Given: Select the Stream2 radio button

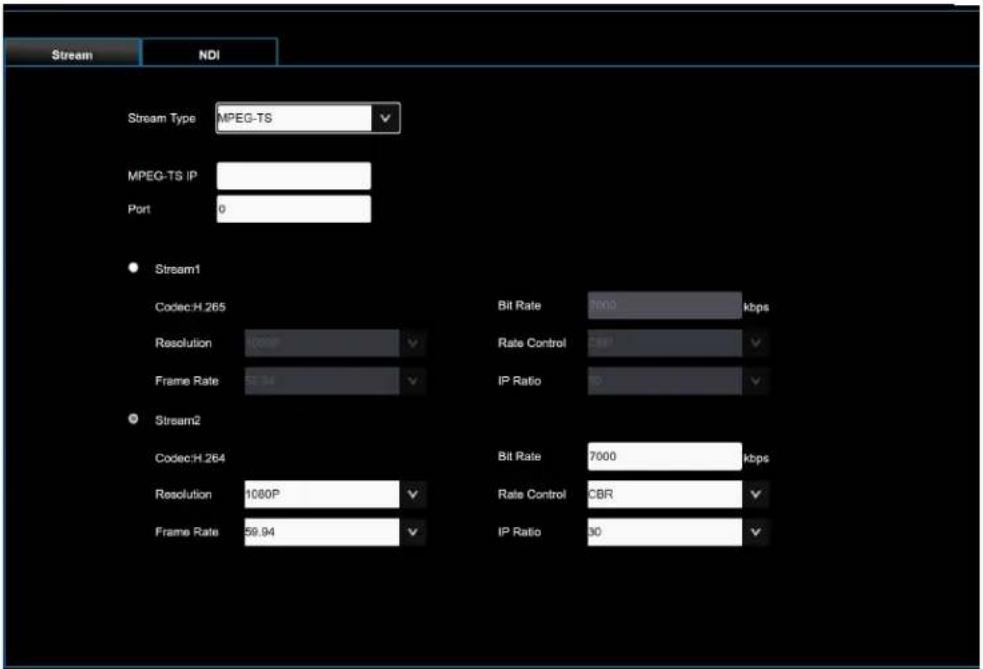Looking at the screenshot, I should click(x=133, y=419).
